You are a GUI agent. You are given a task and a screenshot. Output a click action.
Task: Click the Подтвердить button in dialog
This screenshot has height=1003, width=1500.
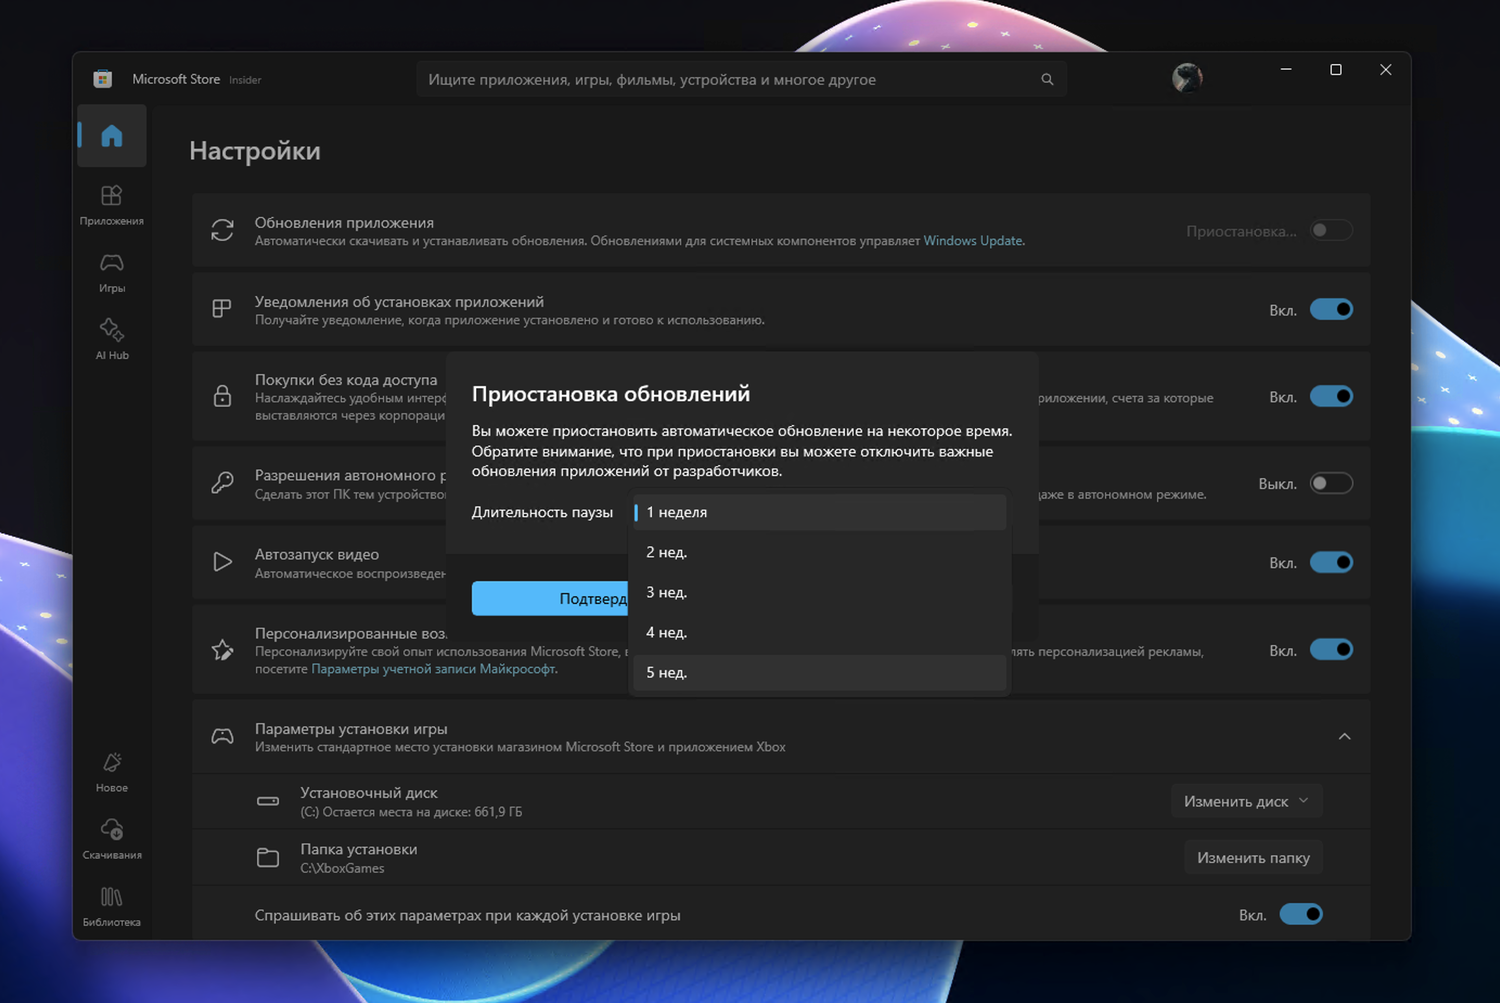(x=551, y=598)
